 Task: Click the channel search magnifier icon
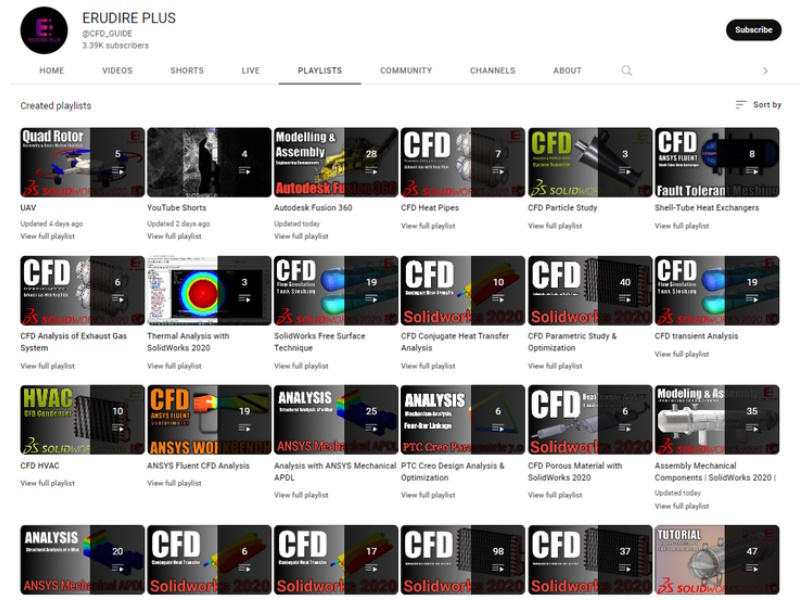coord(627,71)
